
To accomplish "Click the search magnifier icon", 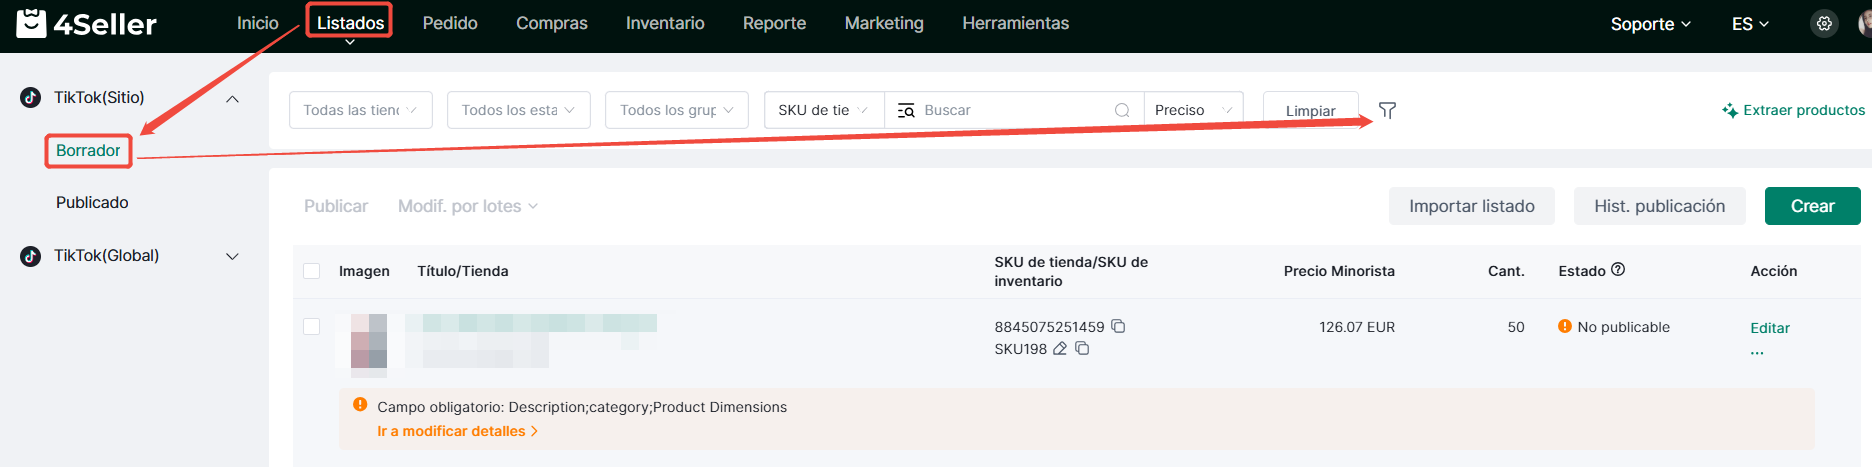I will 1122,110.
